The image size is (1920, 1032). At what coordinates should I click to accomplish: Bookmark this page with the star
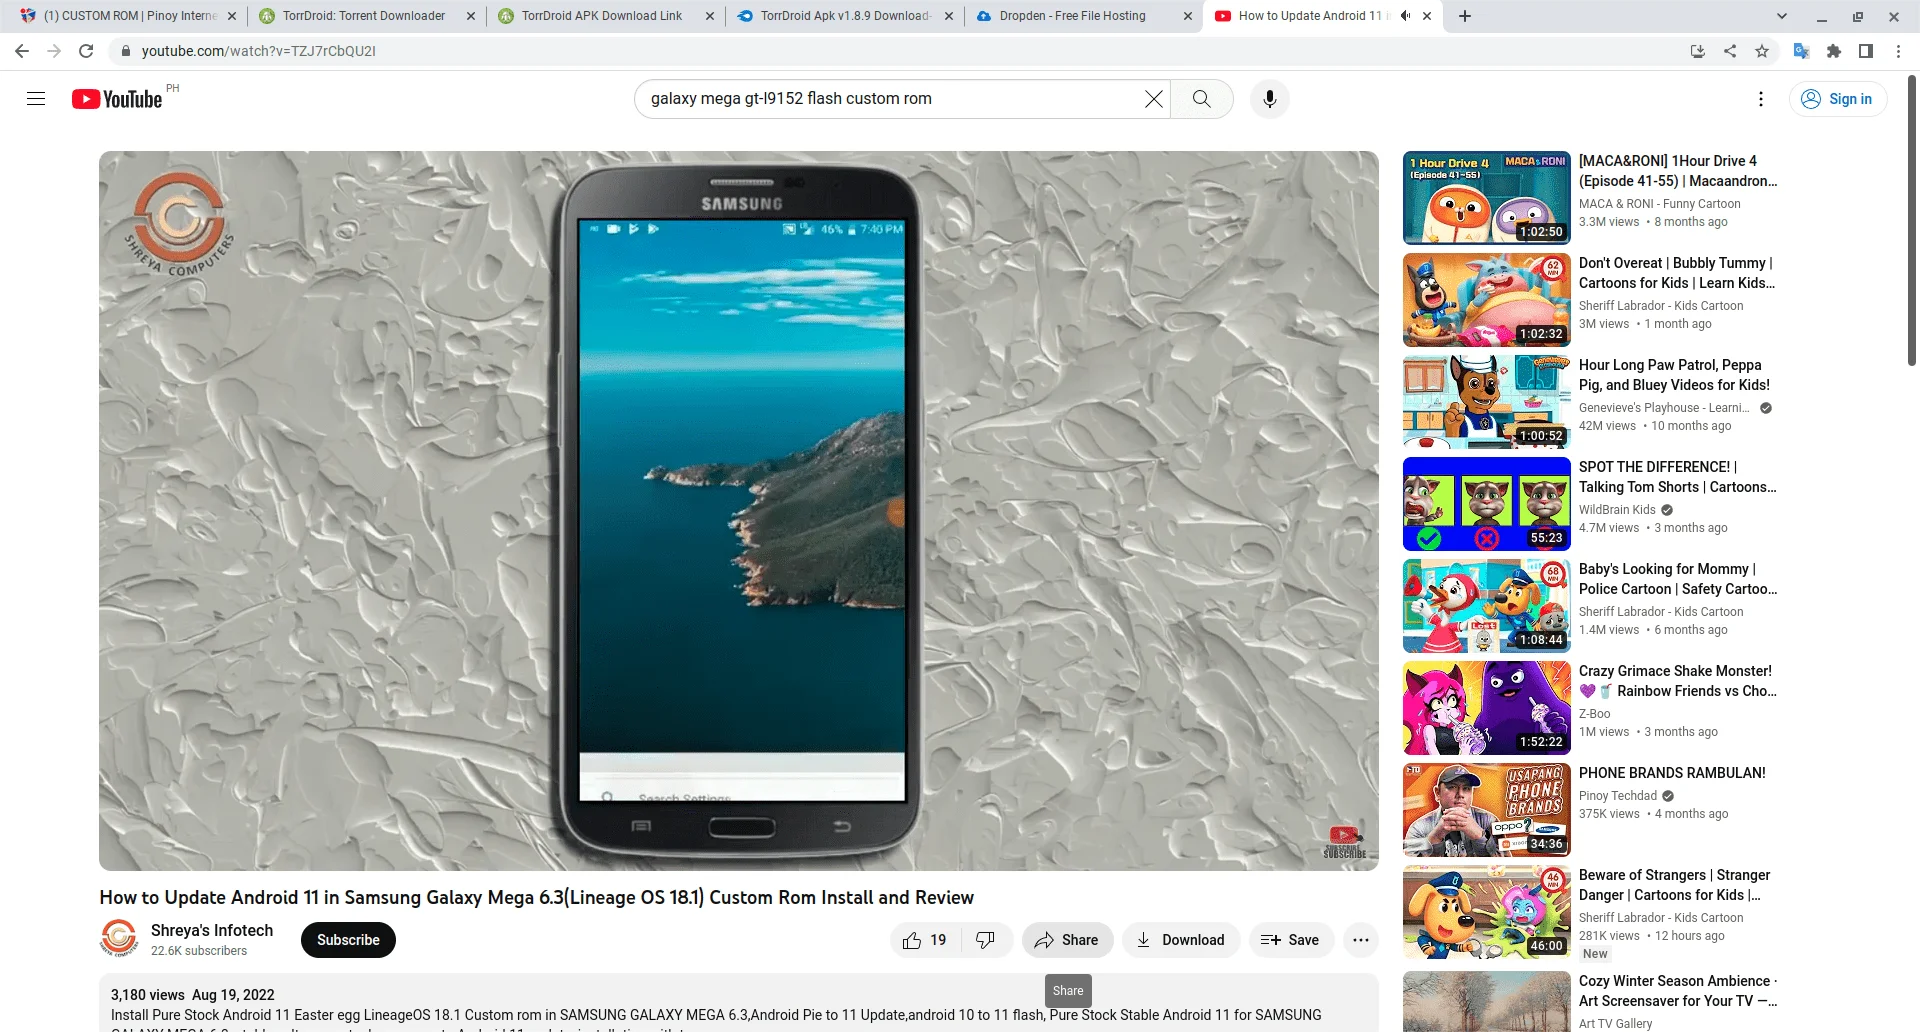point(1762,51)
